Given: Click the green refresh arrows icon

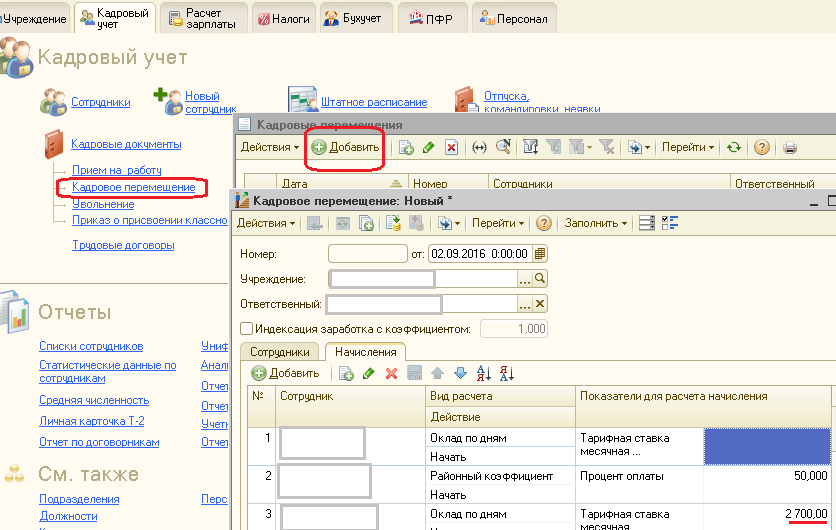Looking at the screenshot, I should [734, 147].
